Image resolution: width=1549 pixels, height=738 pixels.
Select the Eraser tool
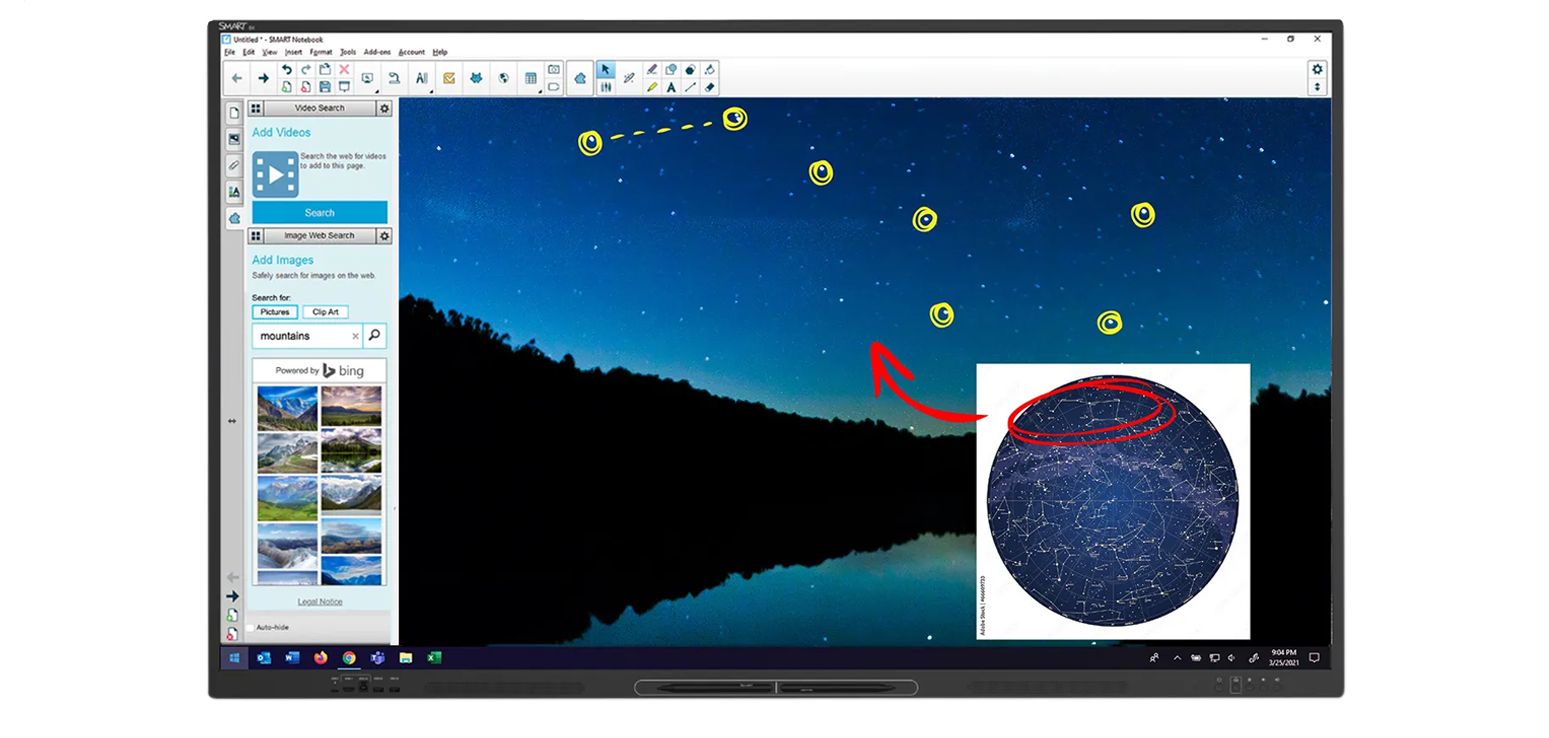[711, 88]
